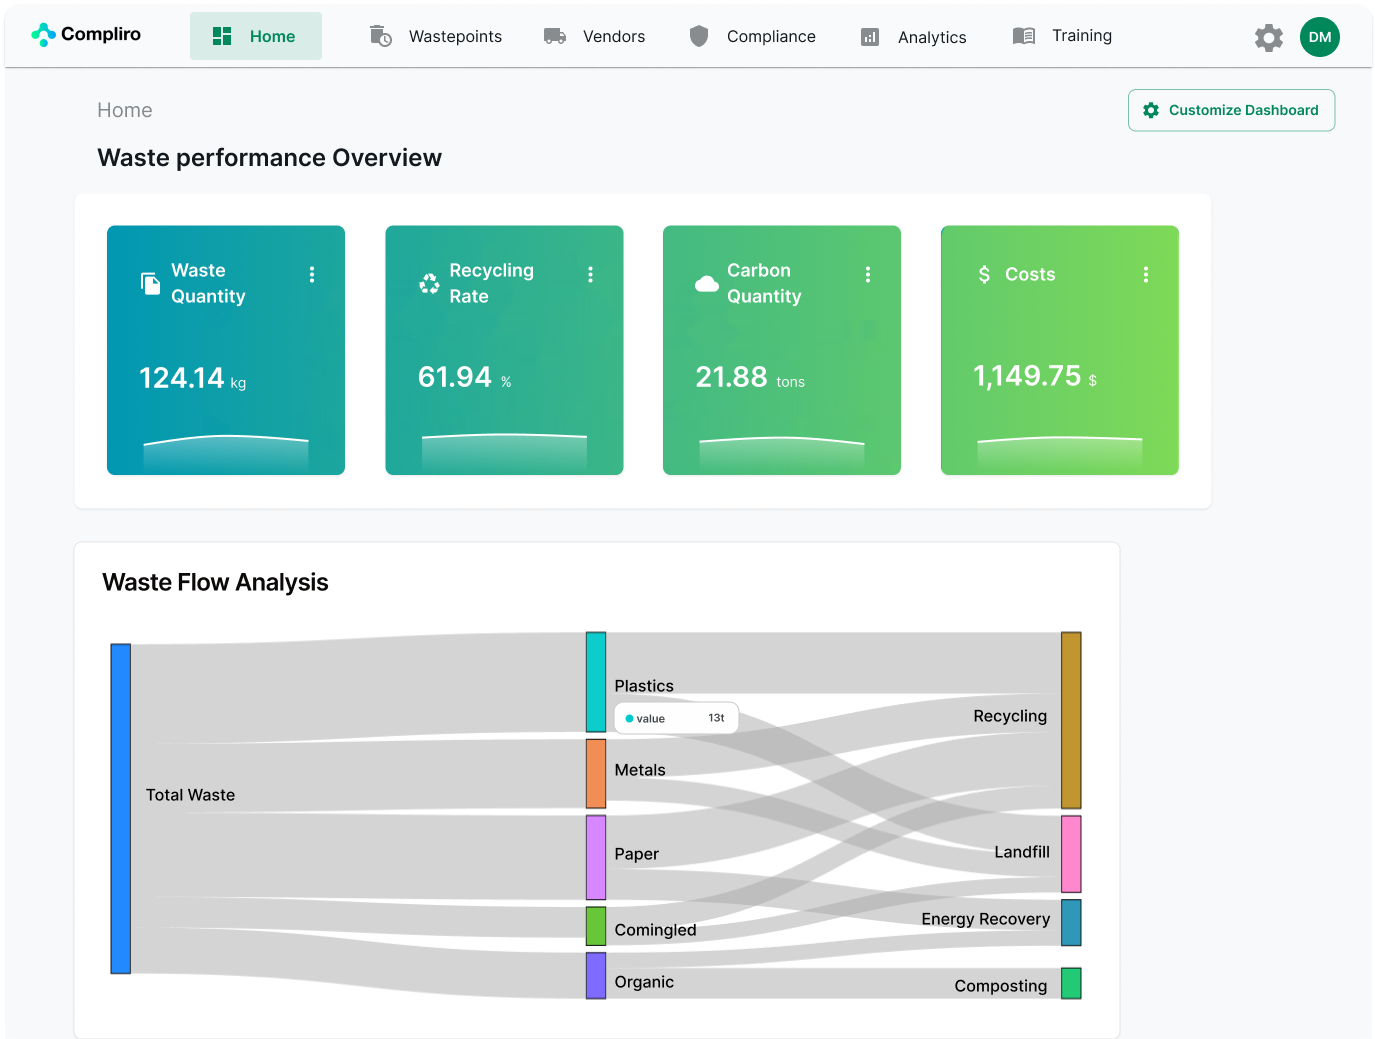1375x1039 pixels.
Task: Click the Training book icon
Action: [1023, 36]
